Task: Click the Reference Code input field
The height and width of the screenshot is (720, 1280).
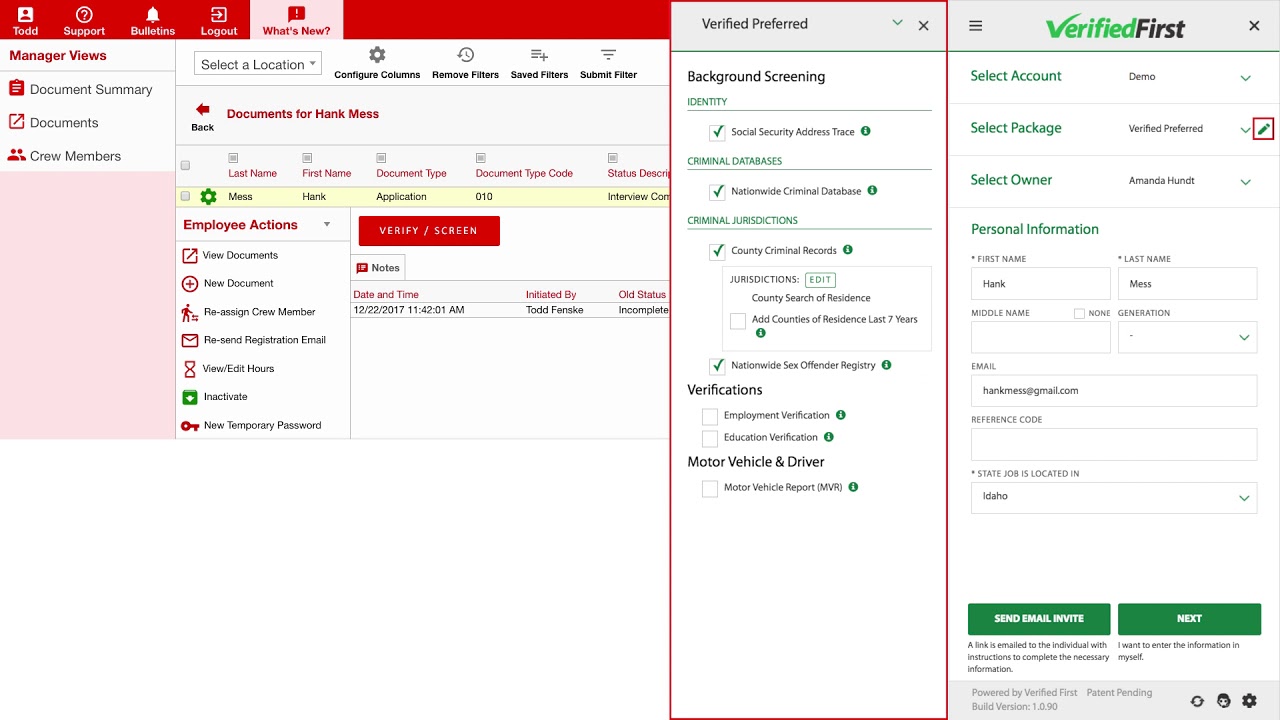Action: [1114, 444]
